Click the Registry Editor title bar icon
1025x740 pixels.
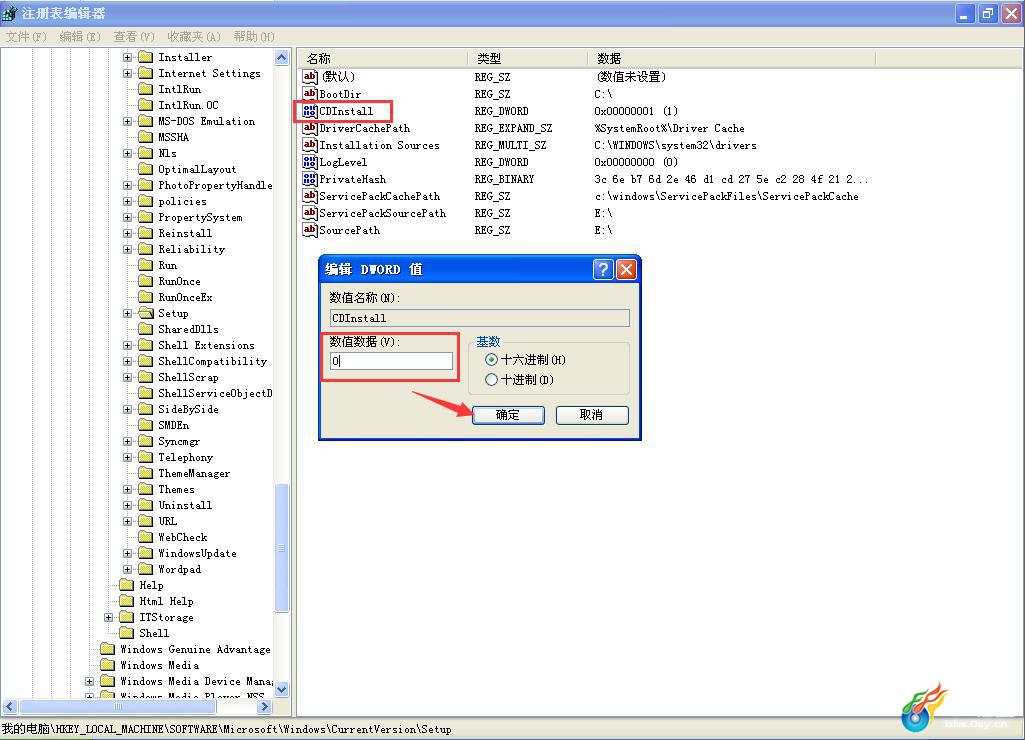tap(9, 13)
